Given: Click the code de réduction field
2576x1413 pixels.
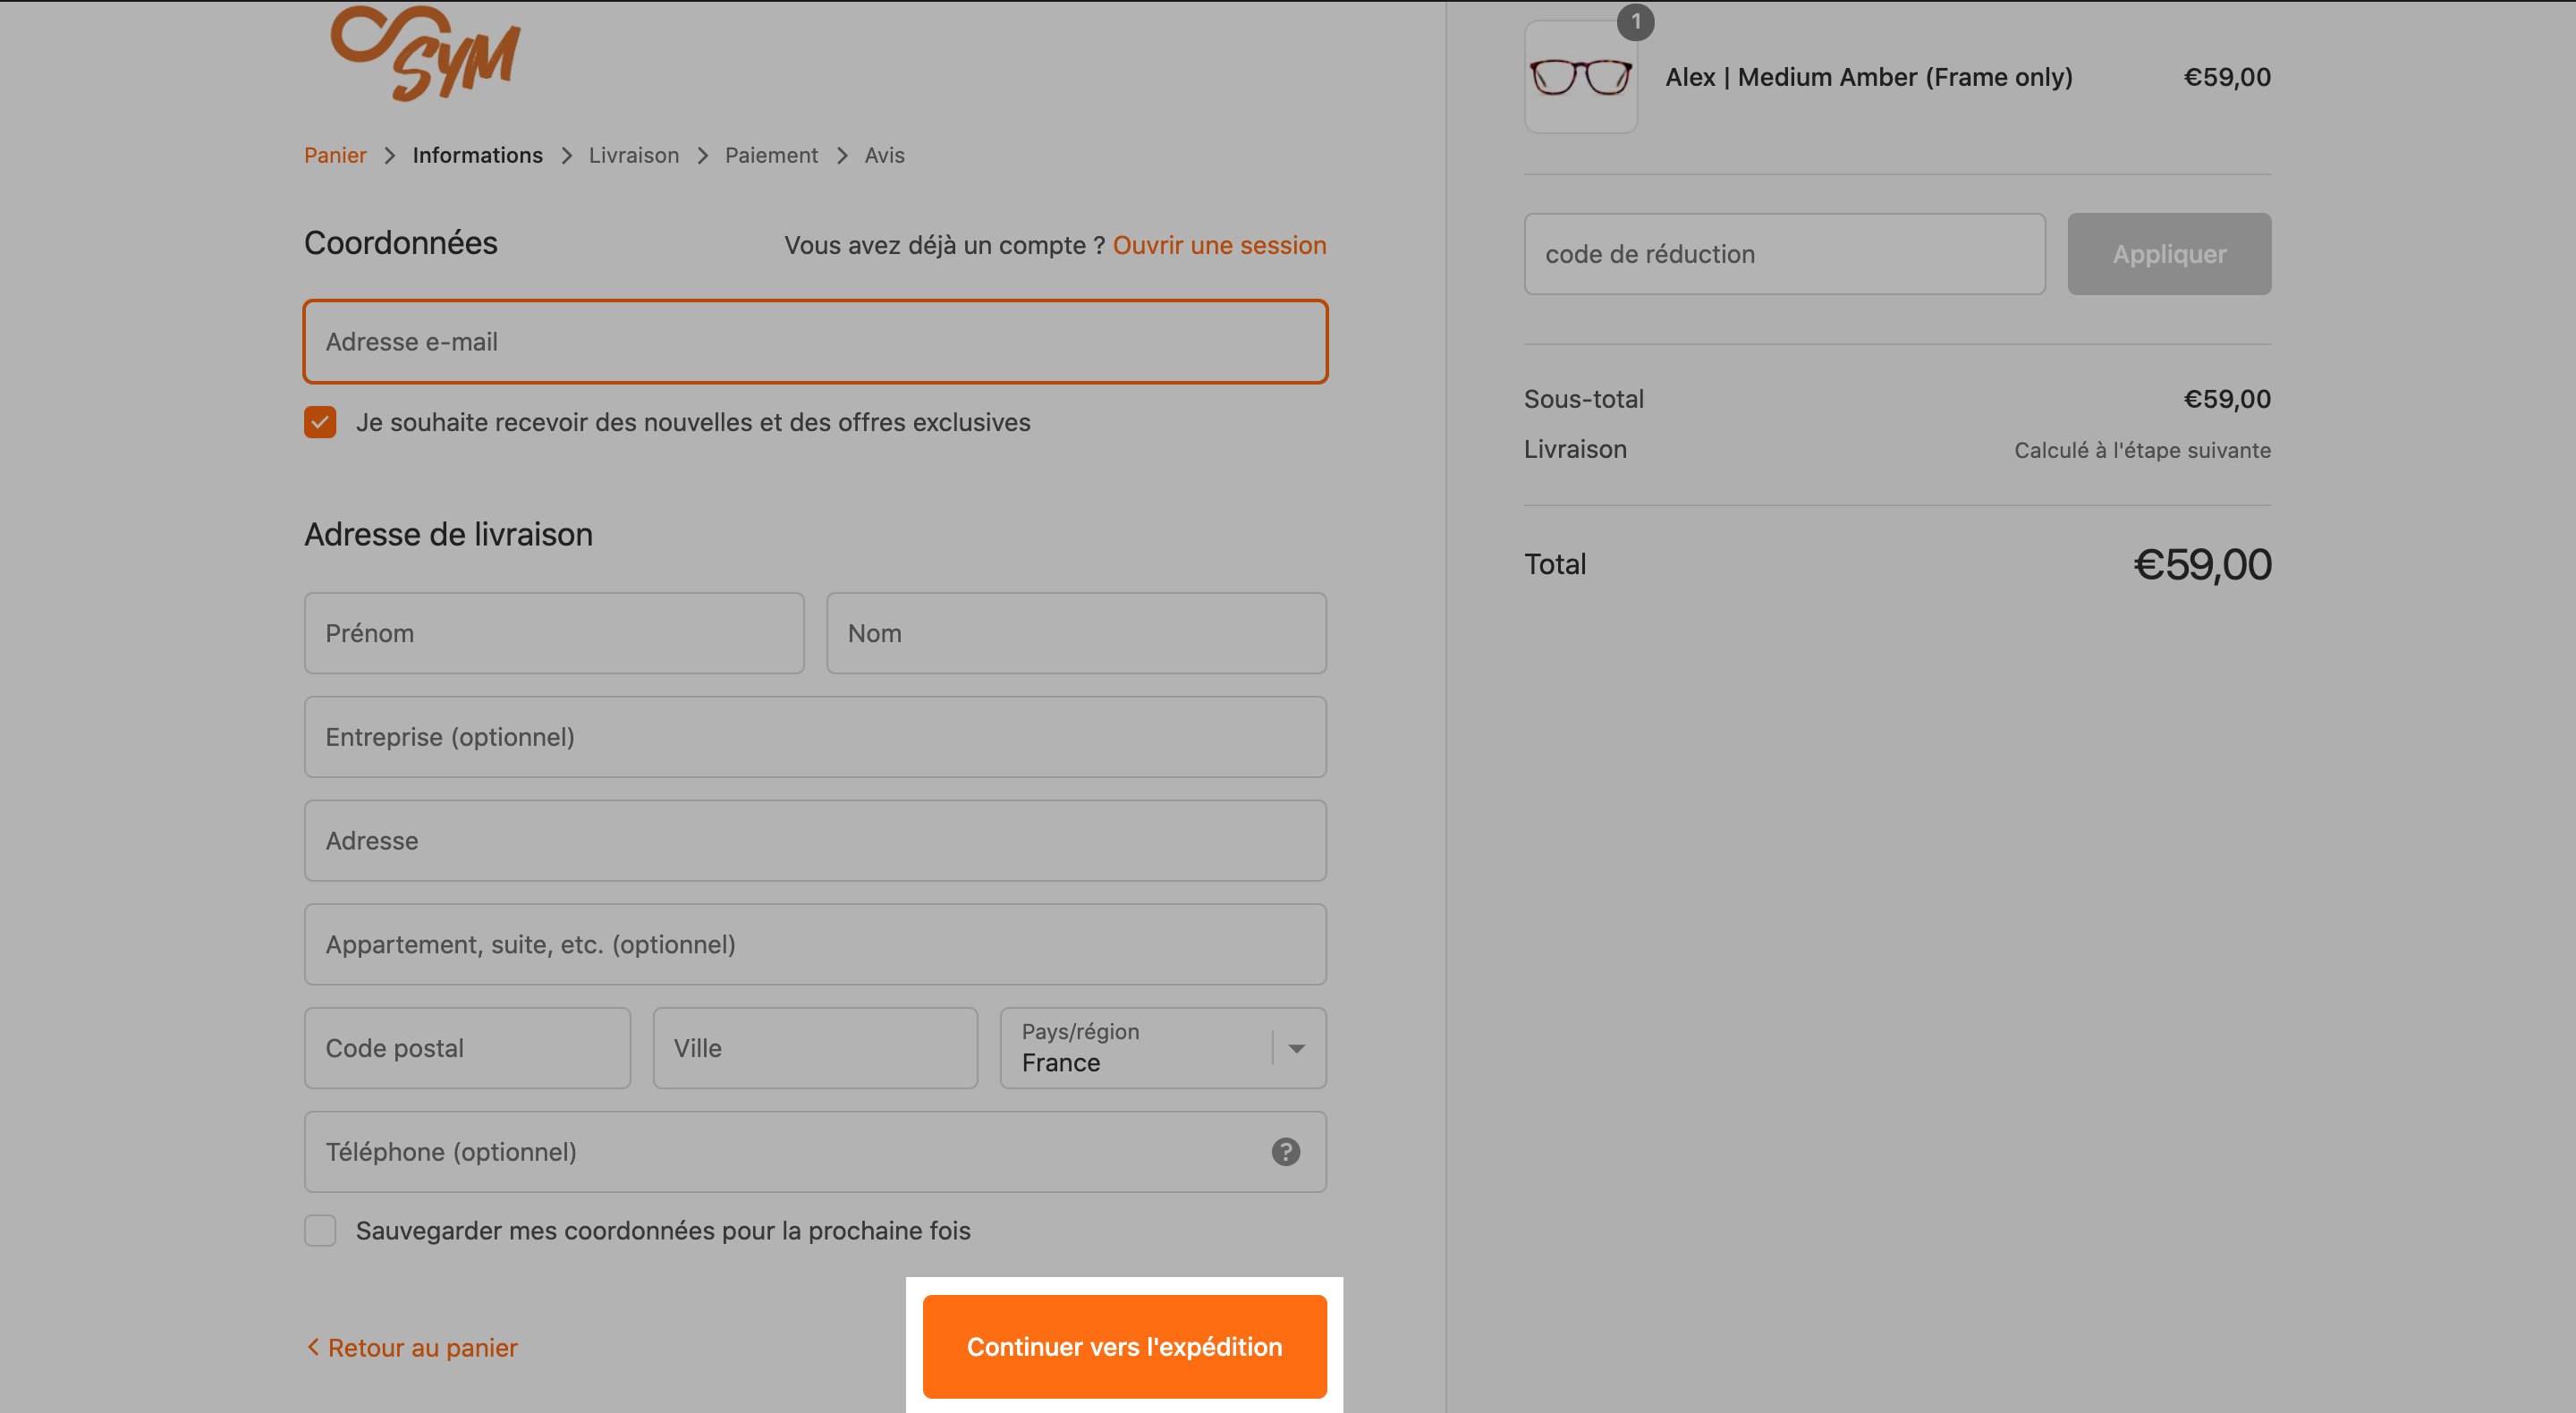Looking at the screenshot, I should 1784,254.
